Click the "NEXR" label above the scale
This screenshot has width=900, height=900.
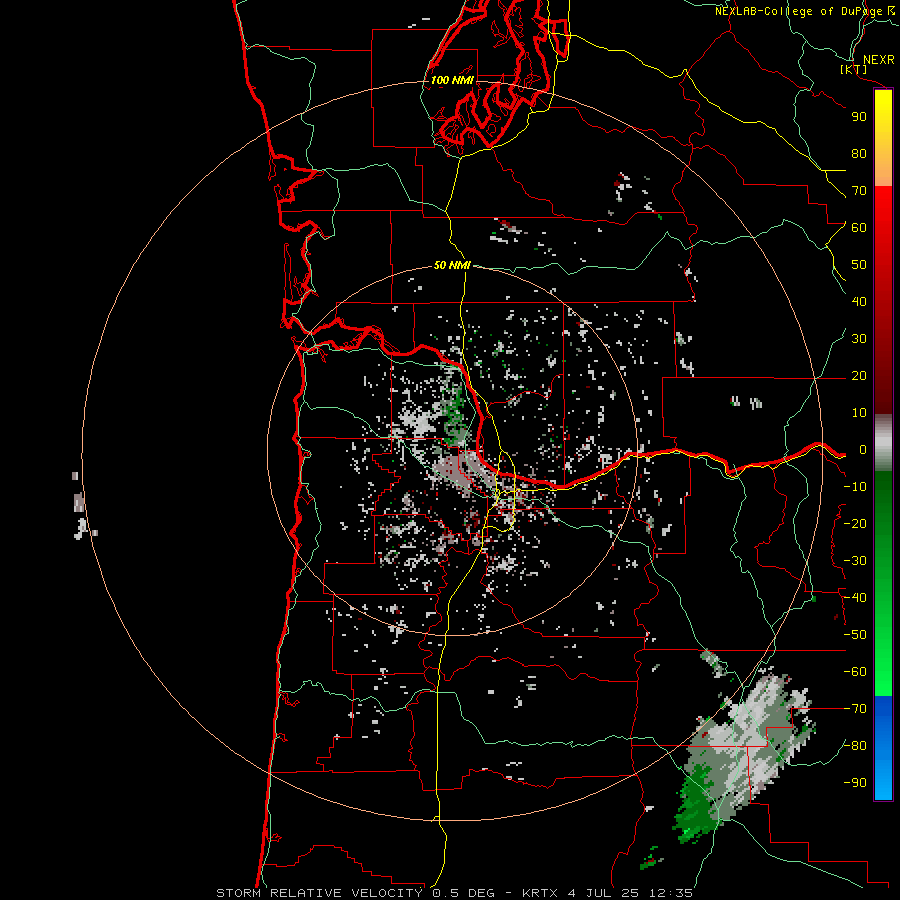pyautogui.click(x=878, y=60)
